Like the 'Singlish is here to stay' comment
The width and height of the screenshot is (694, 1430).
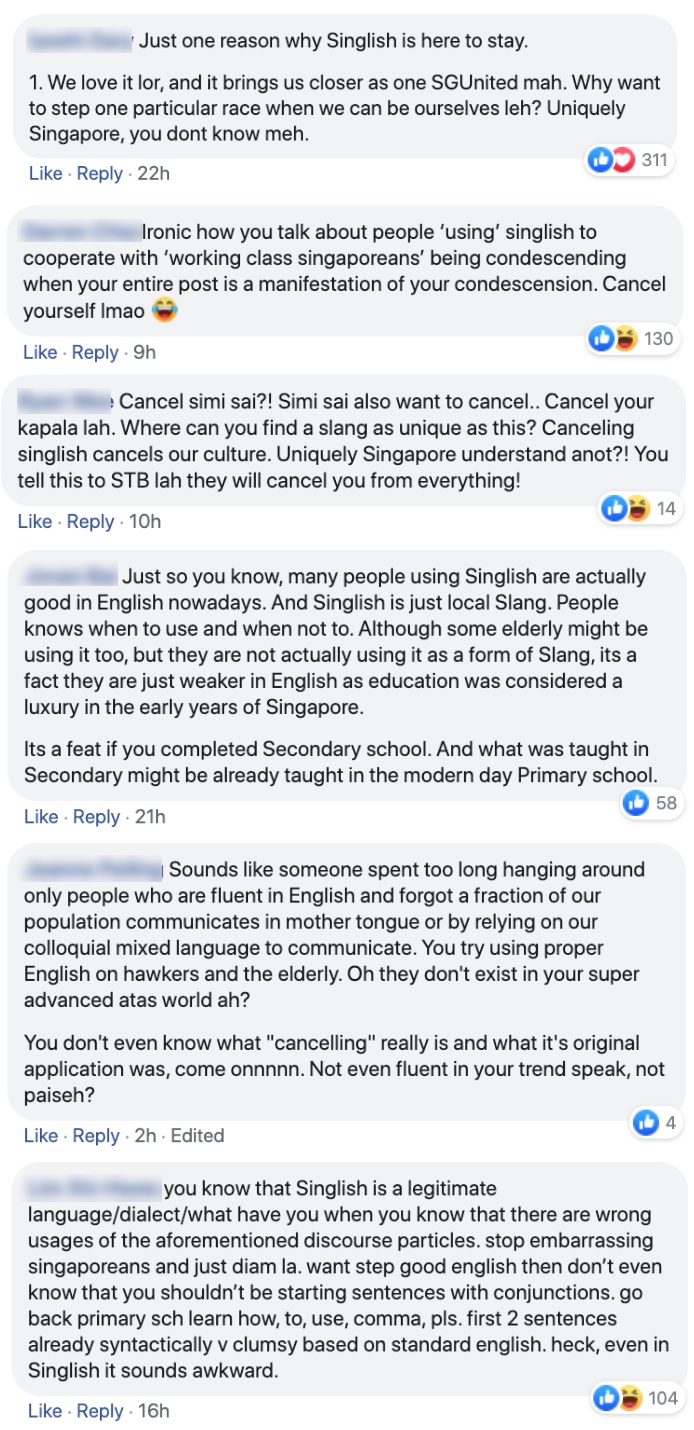pos(45,173)
